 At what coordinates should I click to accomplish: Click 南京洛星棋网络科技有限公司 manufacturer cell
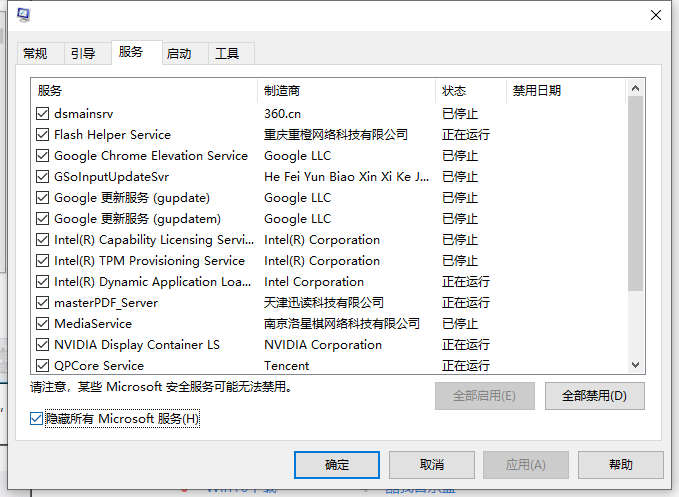pyautogui.click(x=342, y=324)
